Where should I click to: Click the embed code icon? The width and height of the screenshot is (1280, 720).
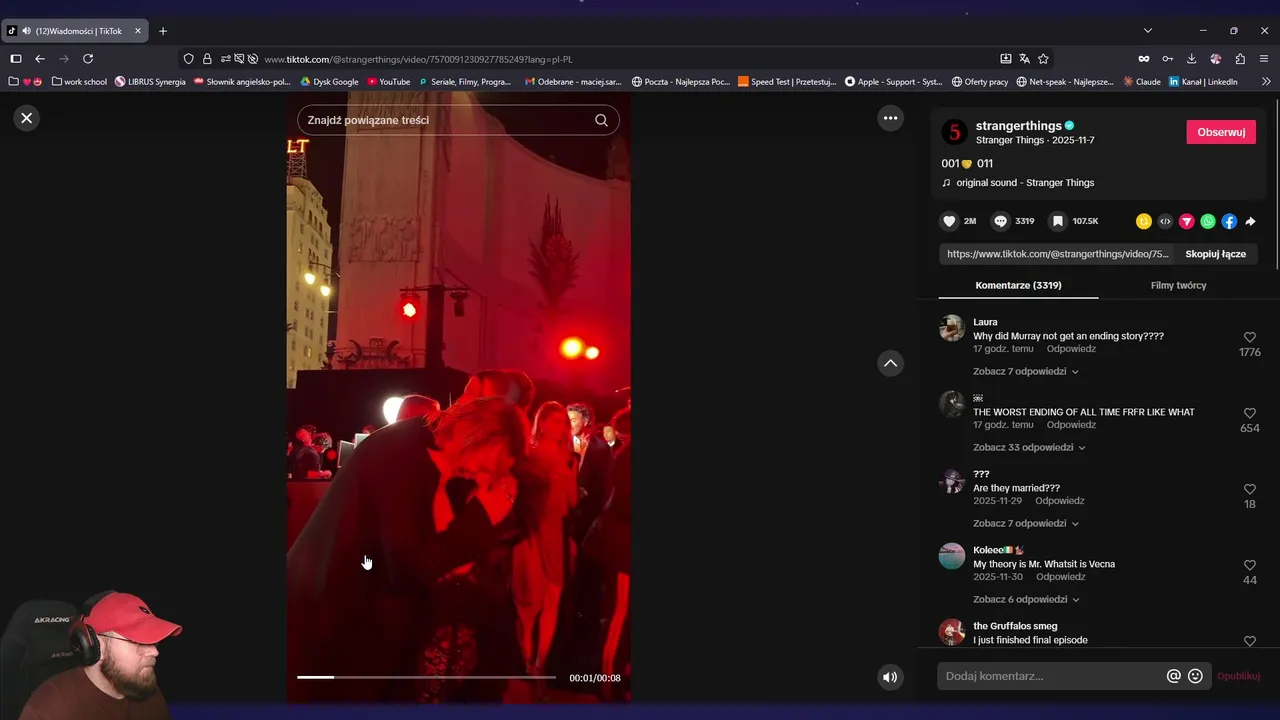coord(1165,221)
